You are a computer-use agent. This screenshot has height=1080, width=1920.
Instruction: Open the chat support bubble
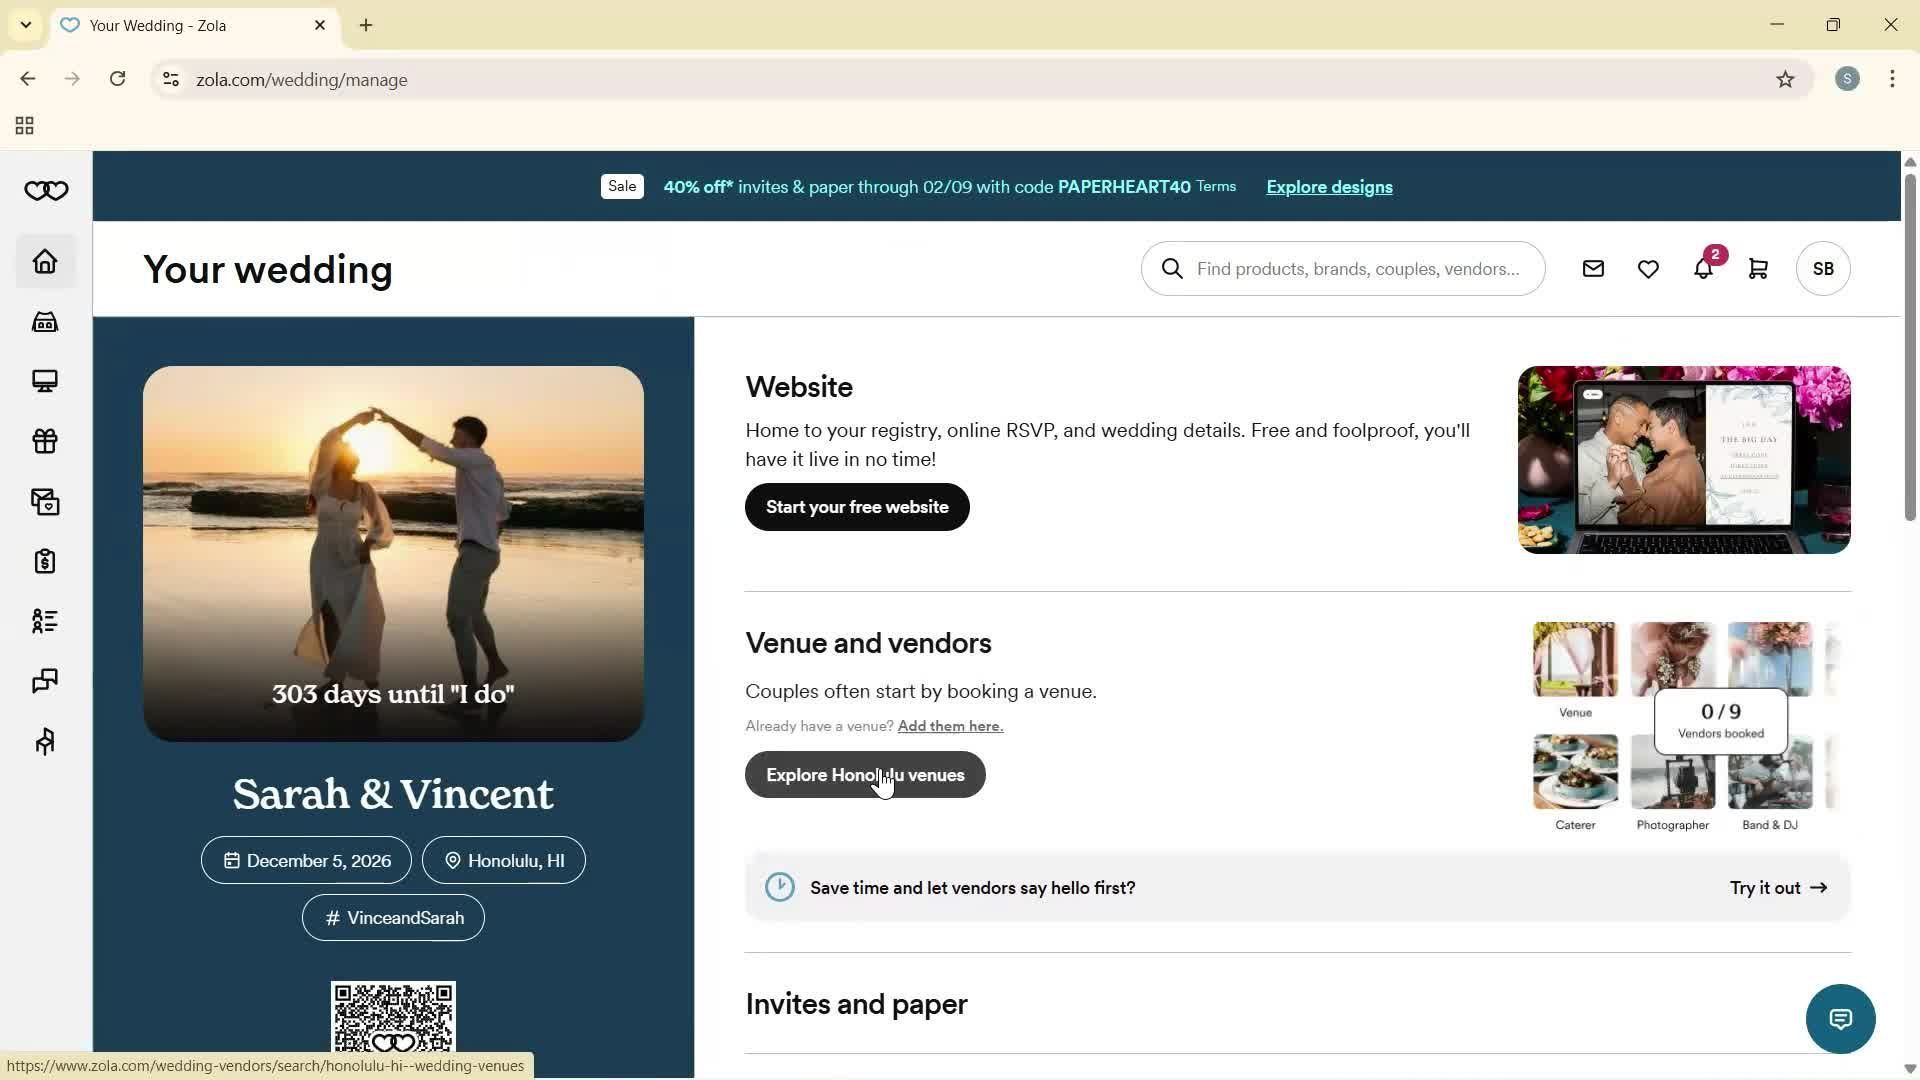(x=1840, y=1019)
